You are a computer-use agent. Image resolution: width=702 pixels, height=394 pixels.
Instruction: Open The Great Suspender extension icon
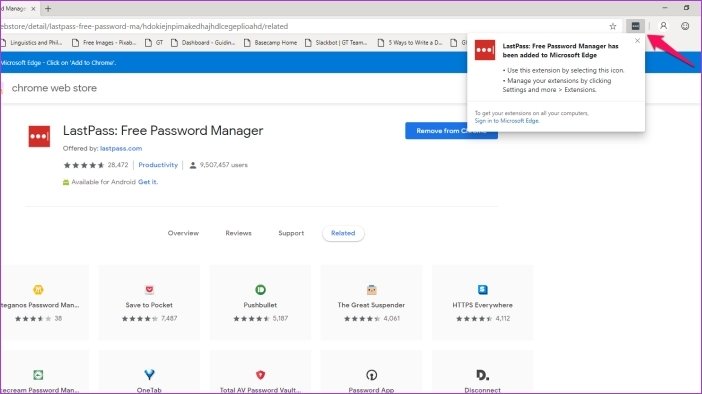(372, 290)
